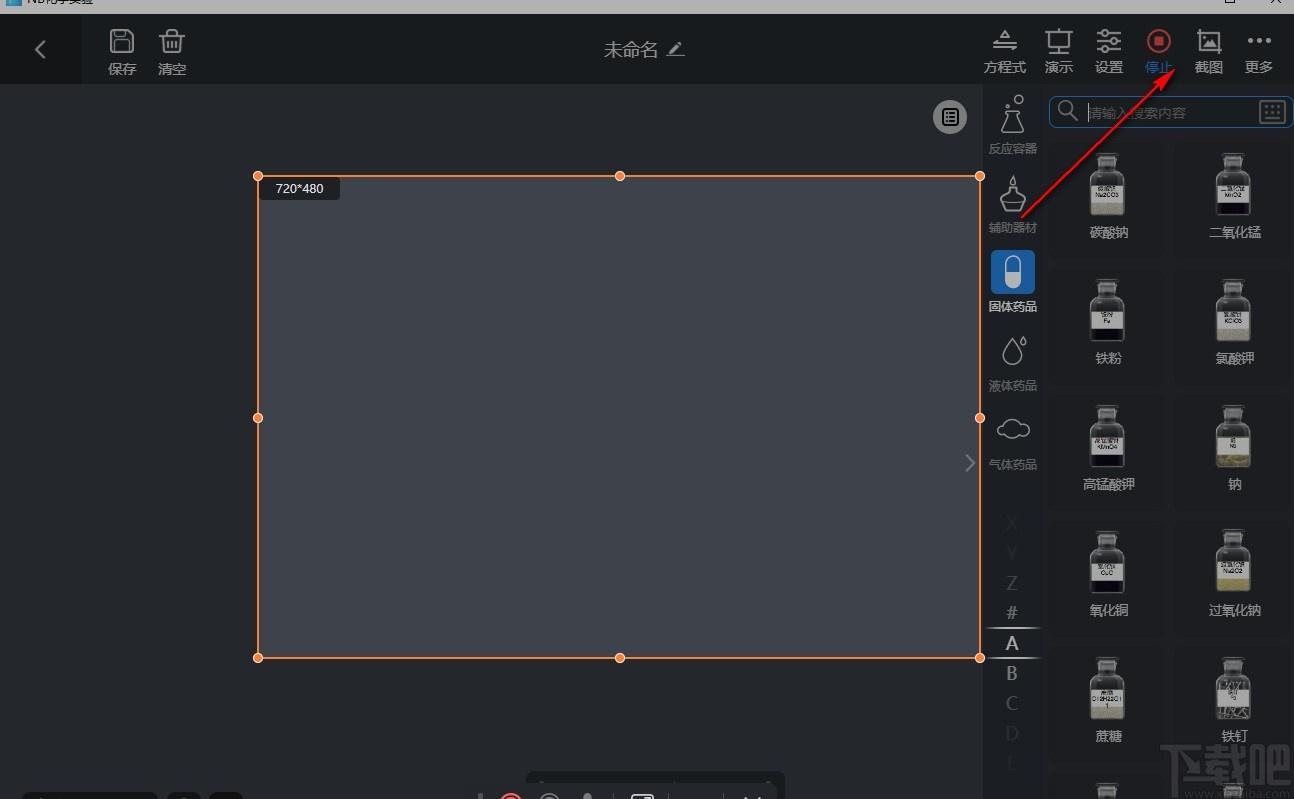Screen dimensions: 1294x799
Task: Click the left-middle handle of the frame
Action: coord(258,417)
